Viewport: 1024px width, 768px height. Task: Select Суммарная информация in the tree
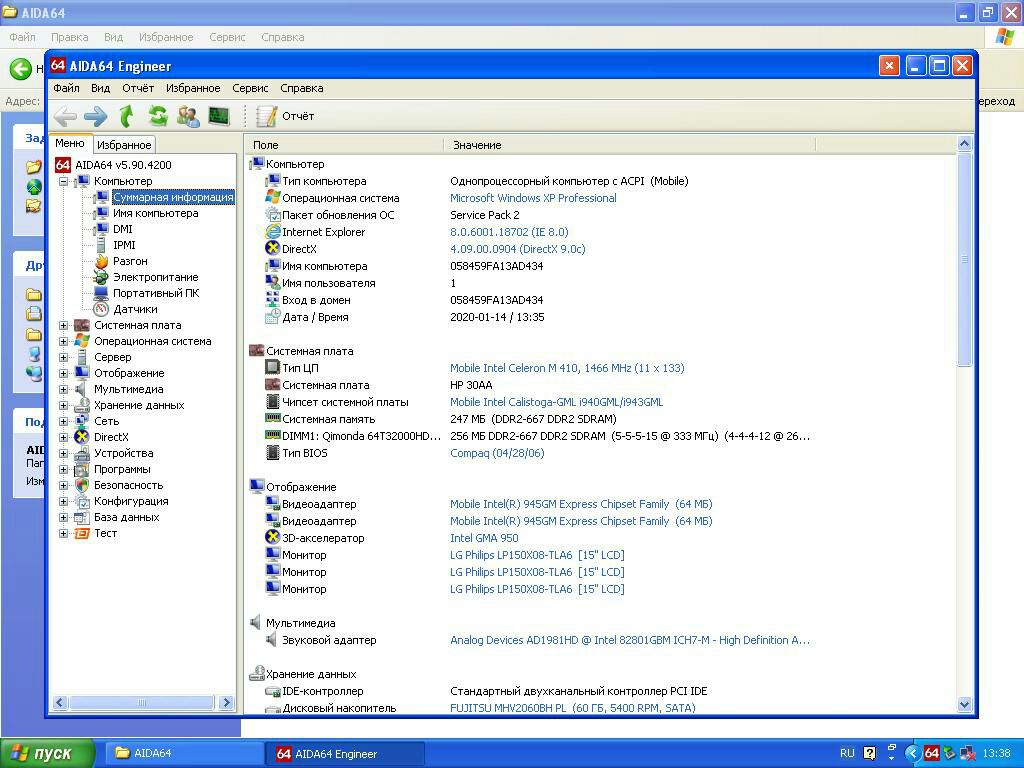tap(173, 197)
